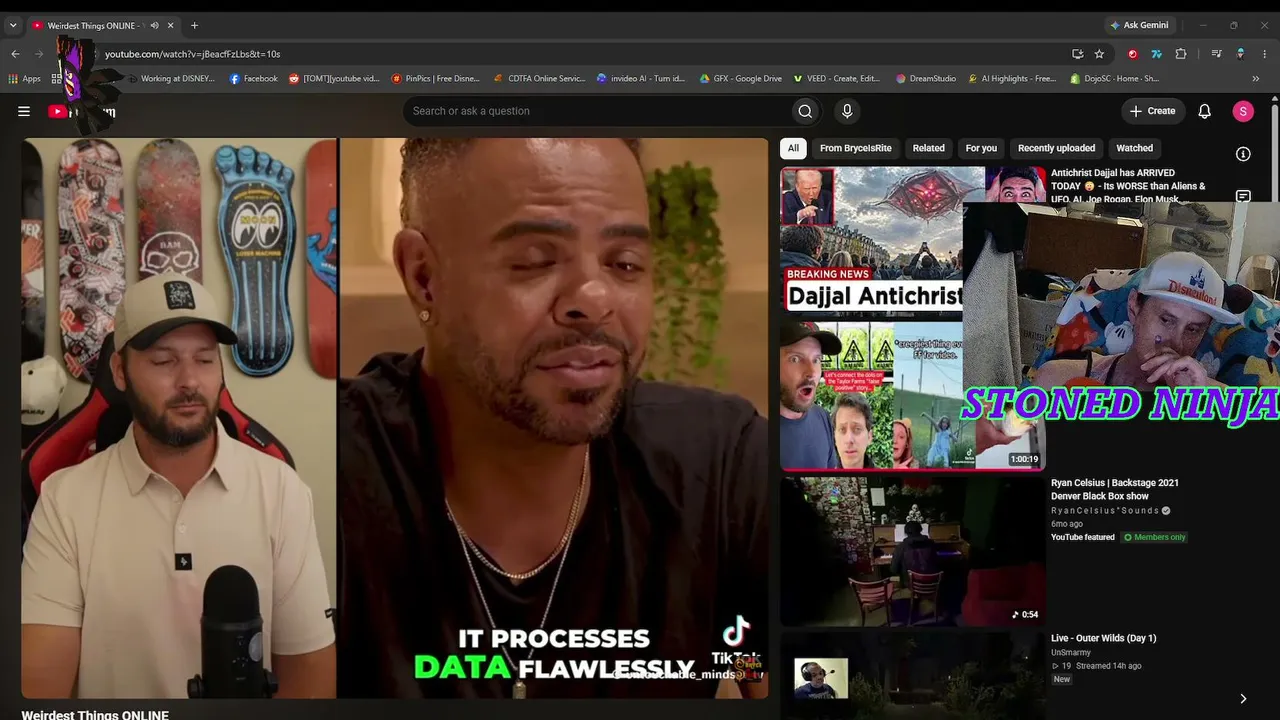
Task: Open the red circular extension icon
Action: 1133,54
